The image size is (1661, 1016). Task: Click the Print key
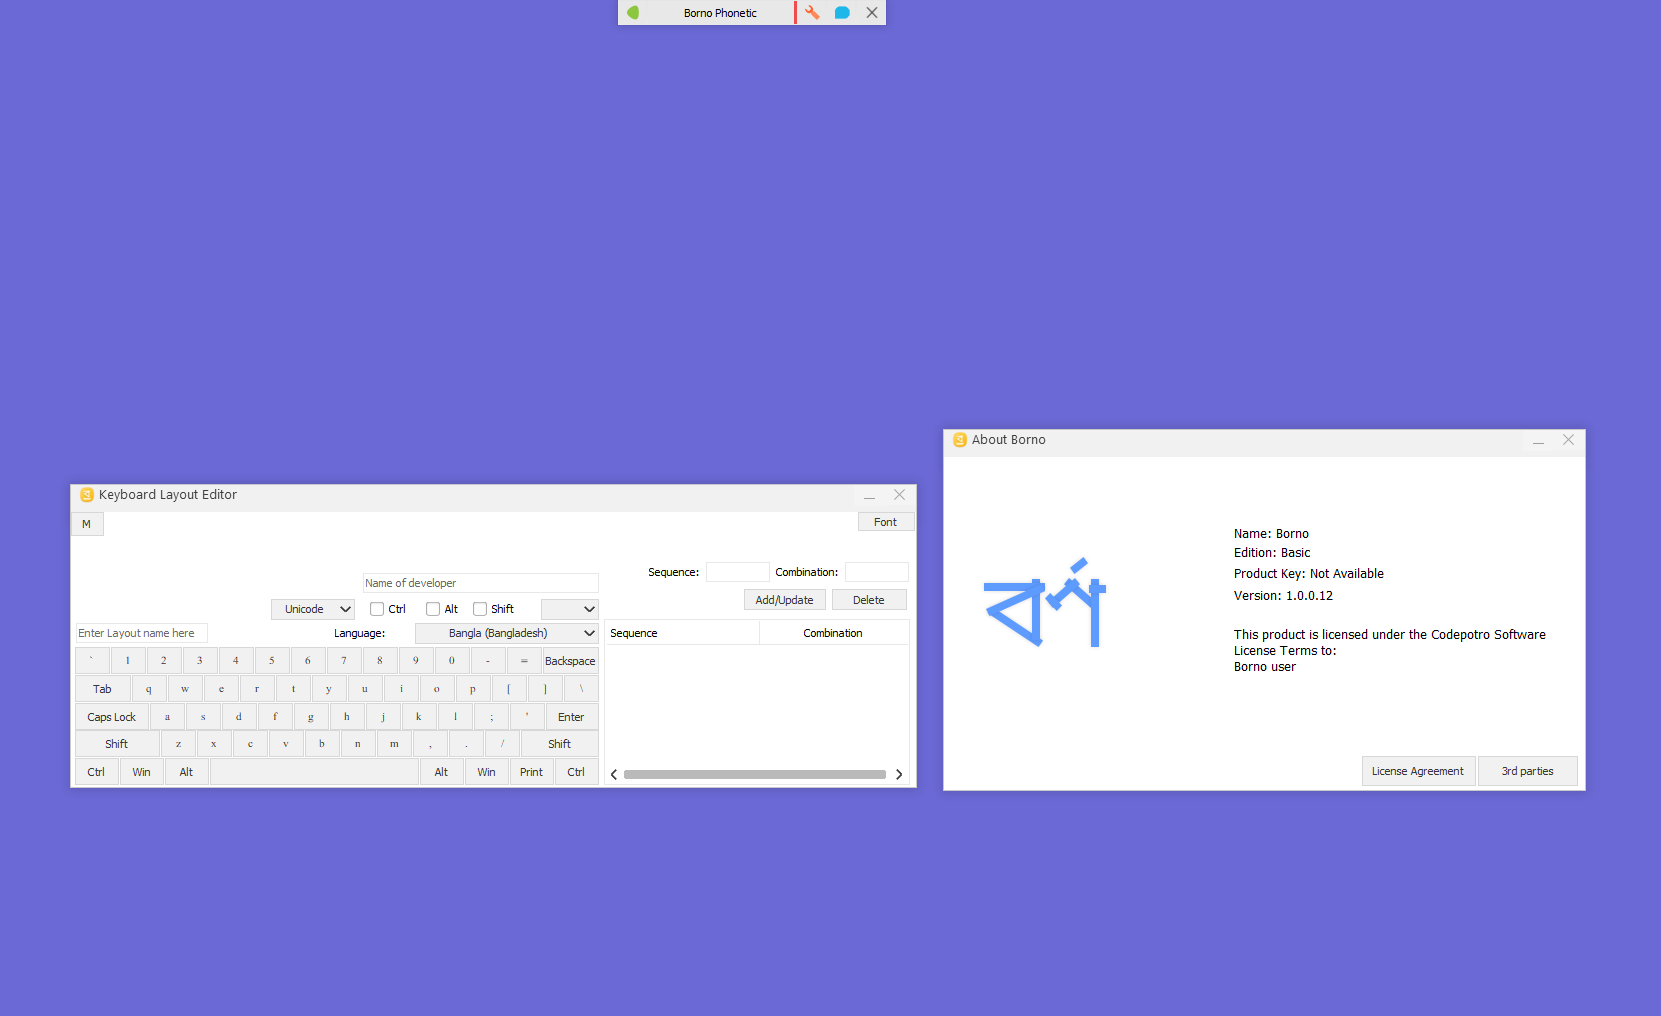[x=532, y=772]
